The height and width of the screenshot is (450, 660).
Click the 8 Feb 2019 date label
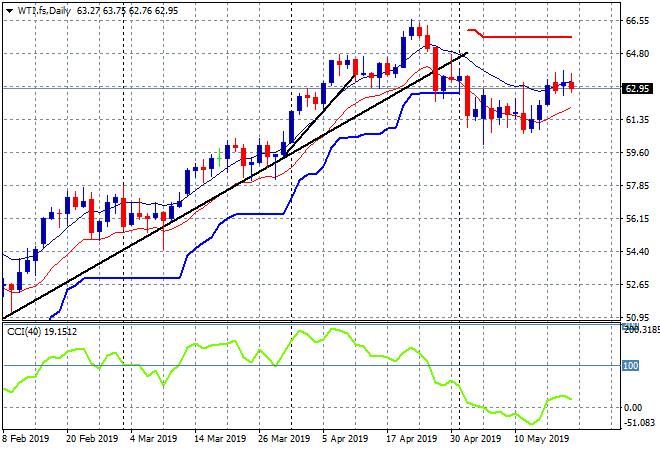[x=25, y=439]
